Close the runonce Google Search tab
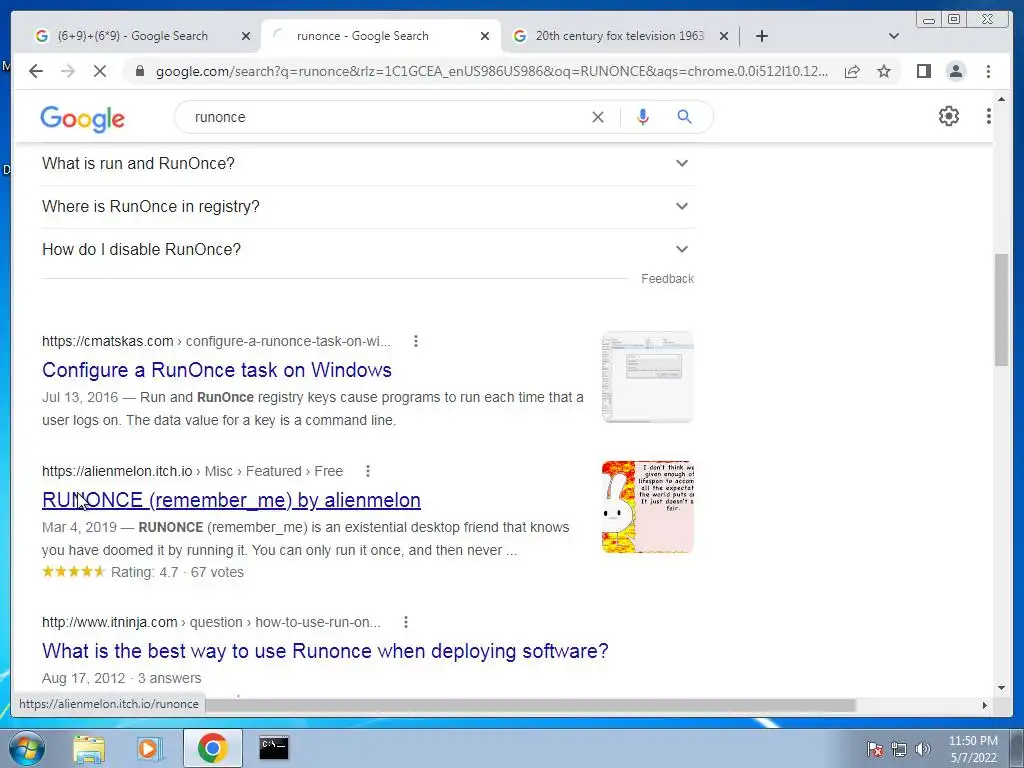Image resolution: width=1024 pixels, height=768 pixels. coord(485,36)
